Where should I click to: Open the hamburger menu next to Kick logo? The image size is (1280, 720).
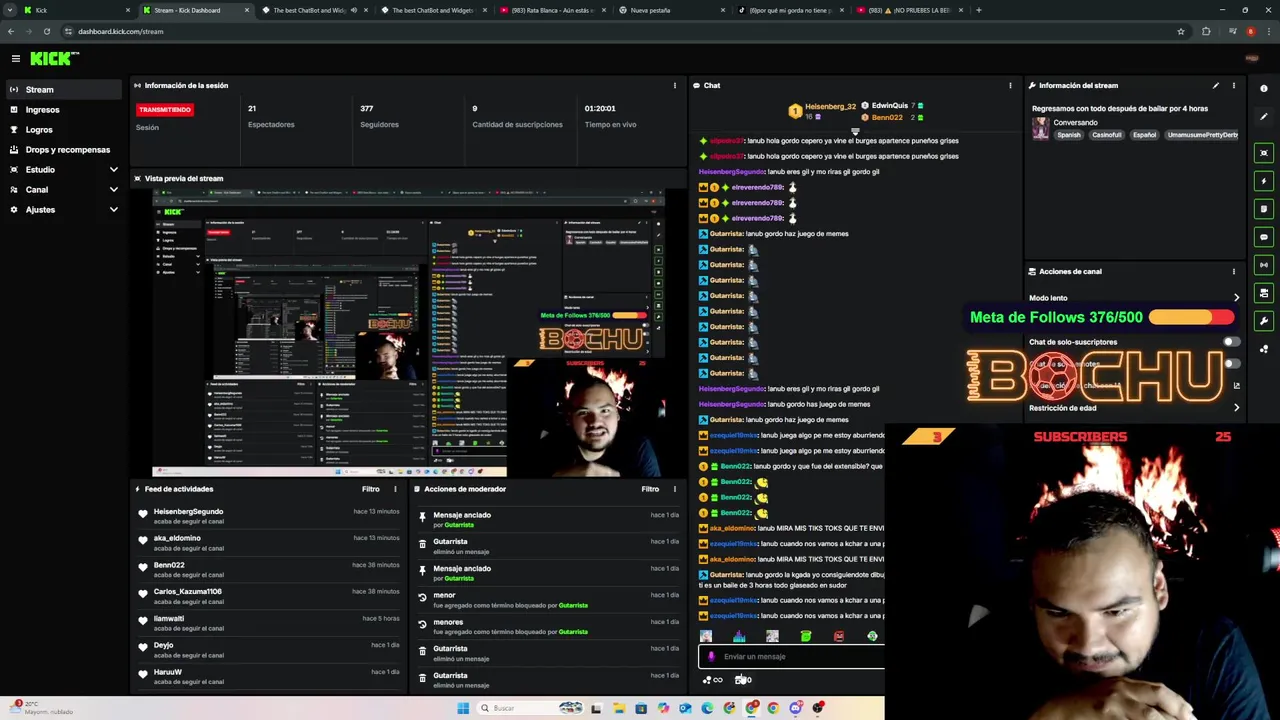[15, 59]
